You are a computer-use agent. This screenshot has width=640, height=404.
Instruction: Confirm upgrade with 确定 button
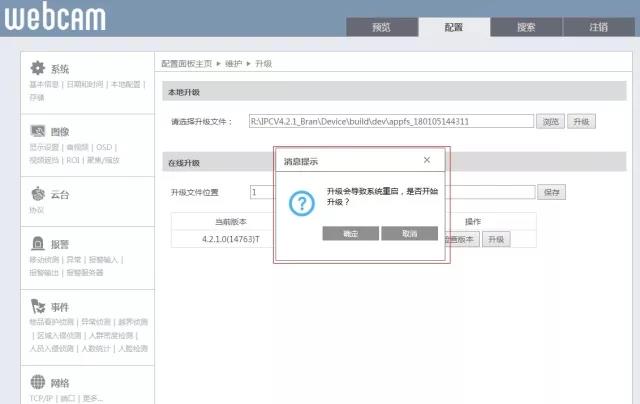351,233
